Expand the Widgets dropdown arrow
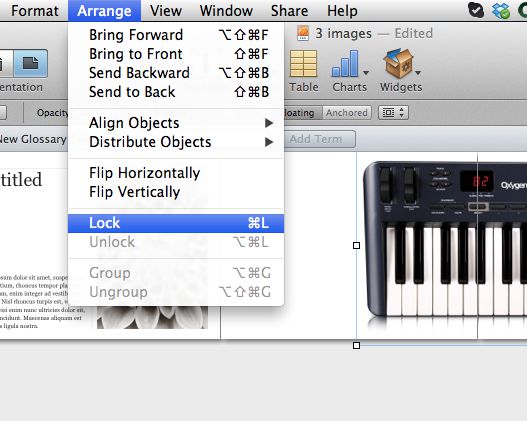527x421 pixels. 418,73
